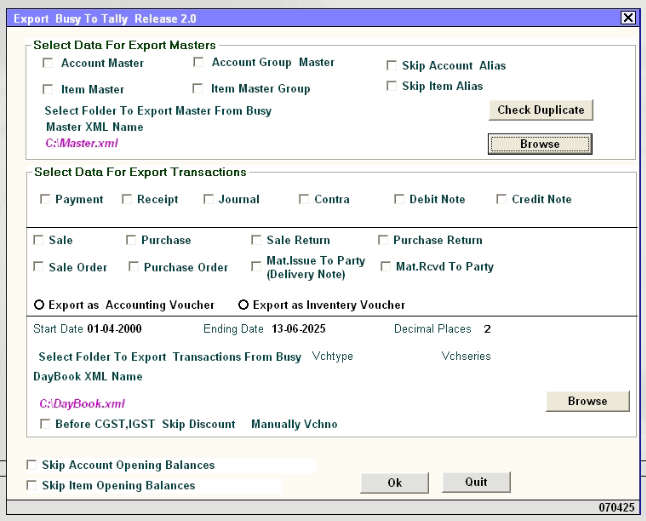Image resolution: width=646 pixels, height=521 pixels.
Task: Check the Sale transactions box
Action: click(38, 240)
